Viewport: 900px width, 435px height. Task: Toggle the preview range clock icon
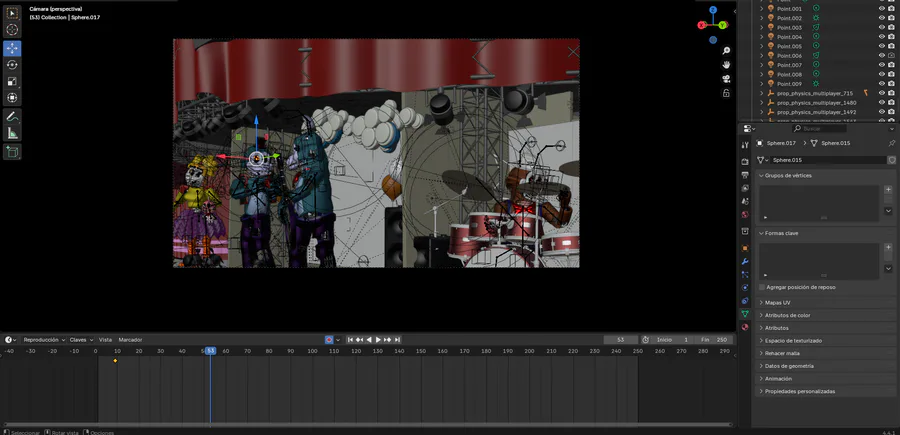tap(645, 340)
